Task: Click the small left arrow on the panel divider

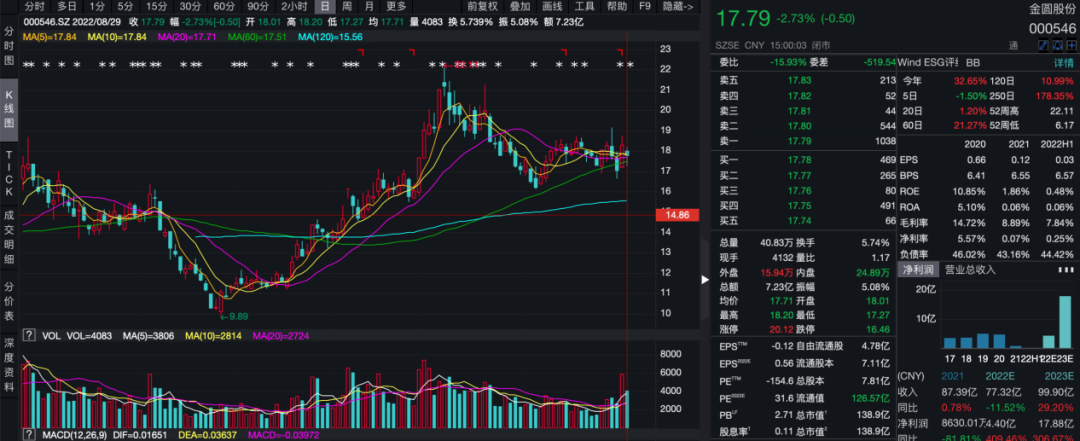Action: click(x=704, y=279)
